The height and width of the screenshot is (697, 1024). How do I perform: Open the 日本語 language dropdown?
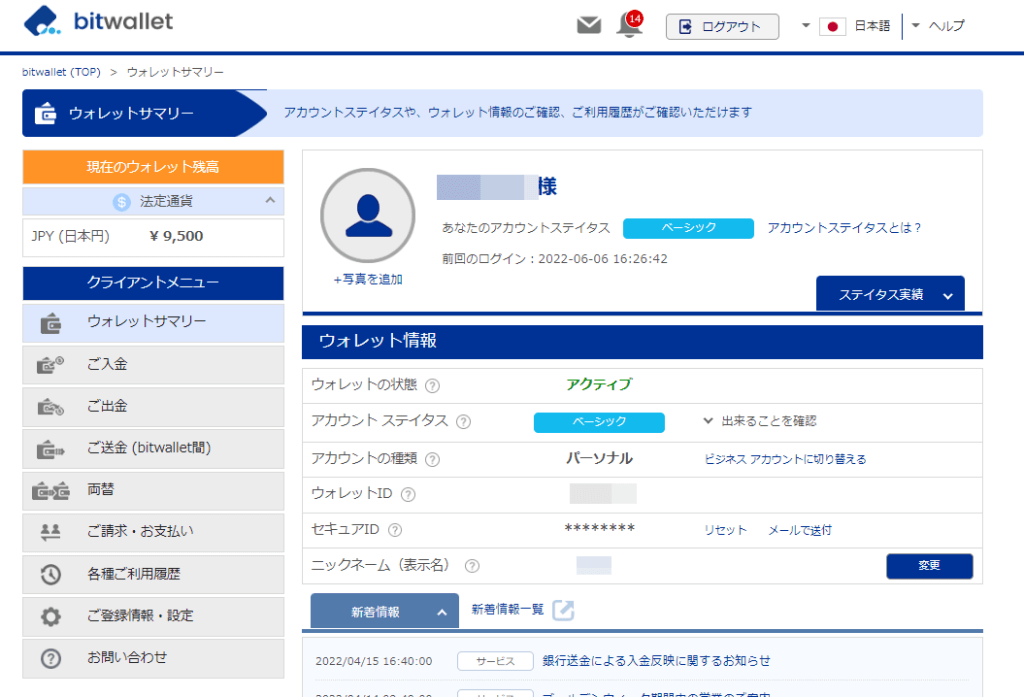[846, 25]
